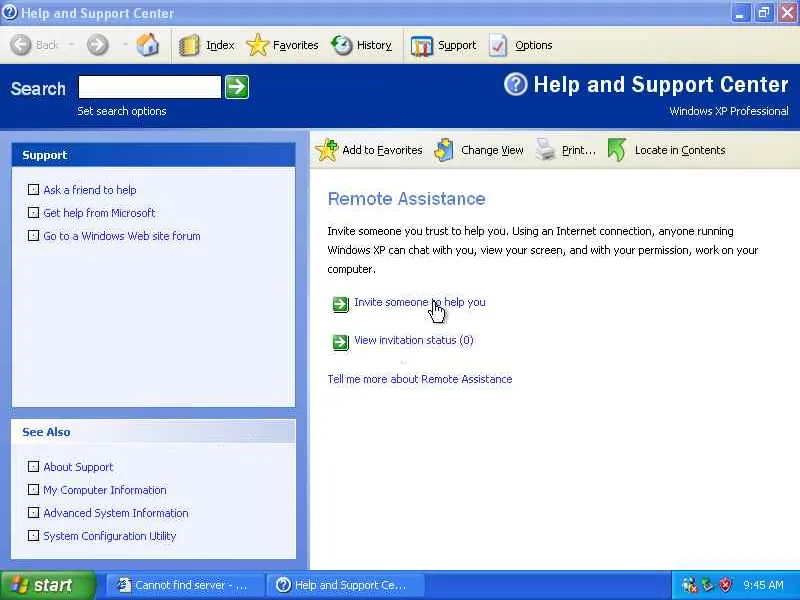Click green arrow beside View invitation status

[340, 342]
